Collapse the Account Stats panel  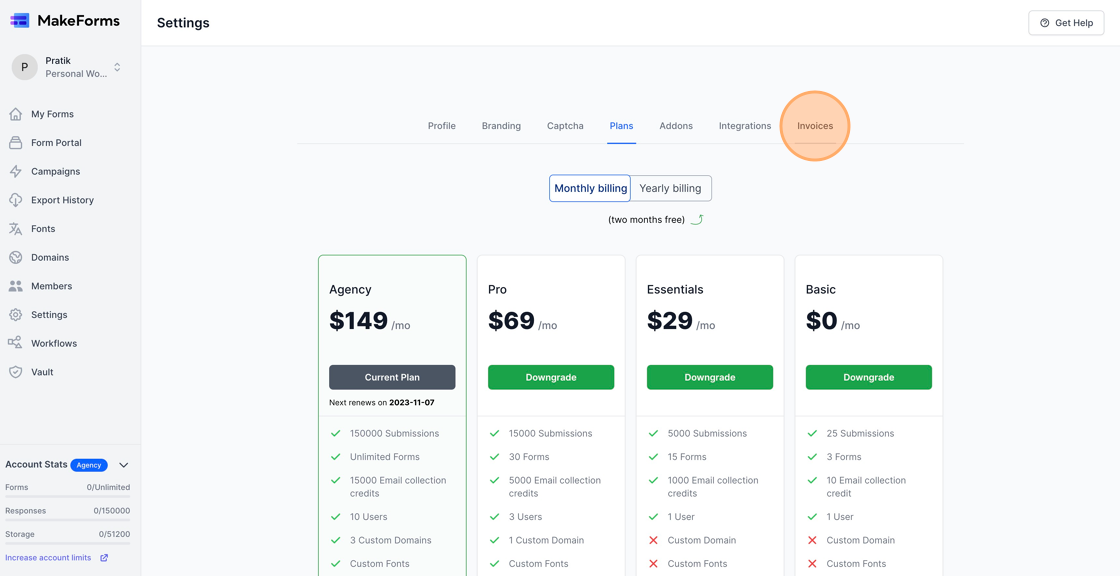point(123,464)
